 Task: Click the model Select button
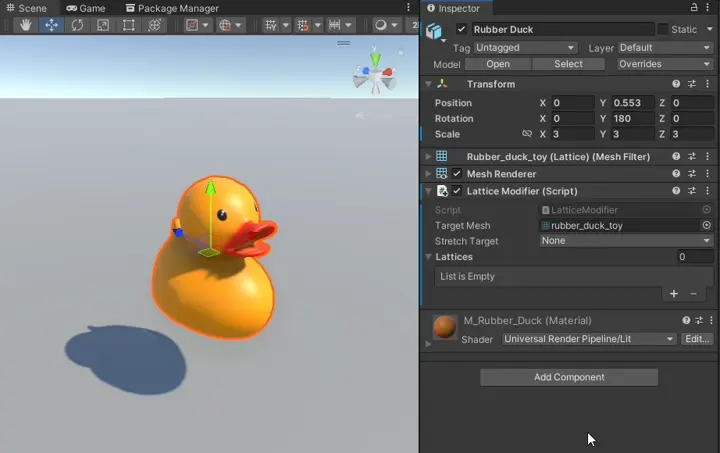568,64
